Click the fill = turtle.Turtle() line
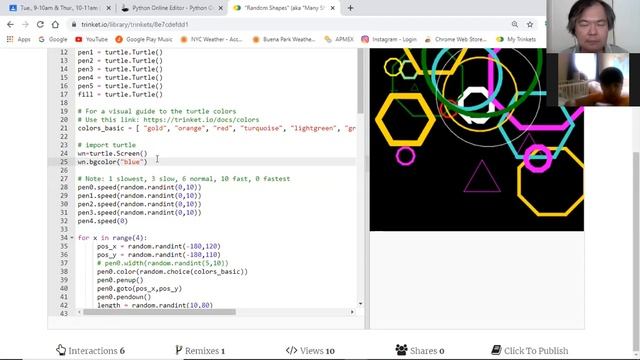The height and width of the screenshot is (360, 640). 120,94
